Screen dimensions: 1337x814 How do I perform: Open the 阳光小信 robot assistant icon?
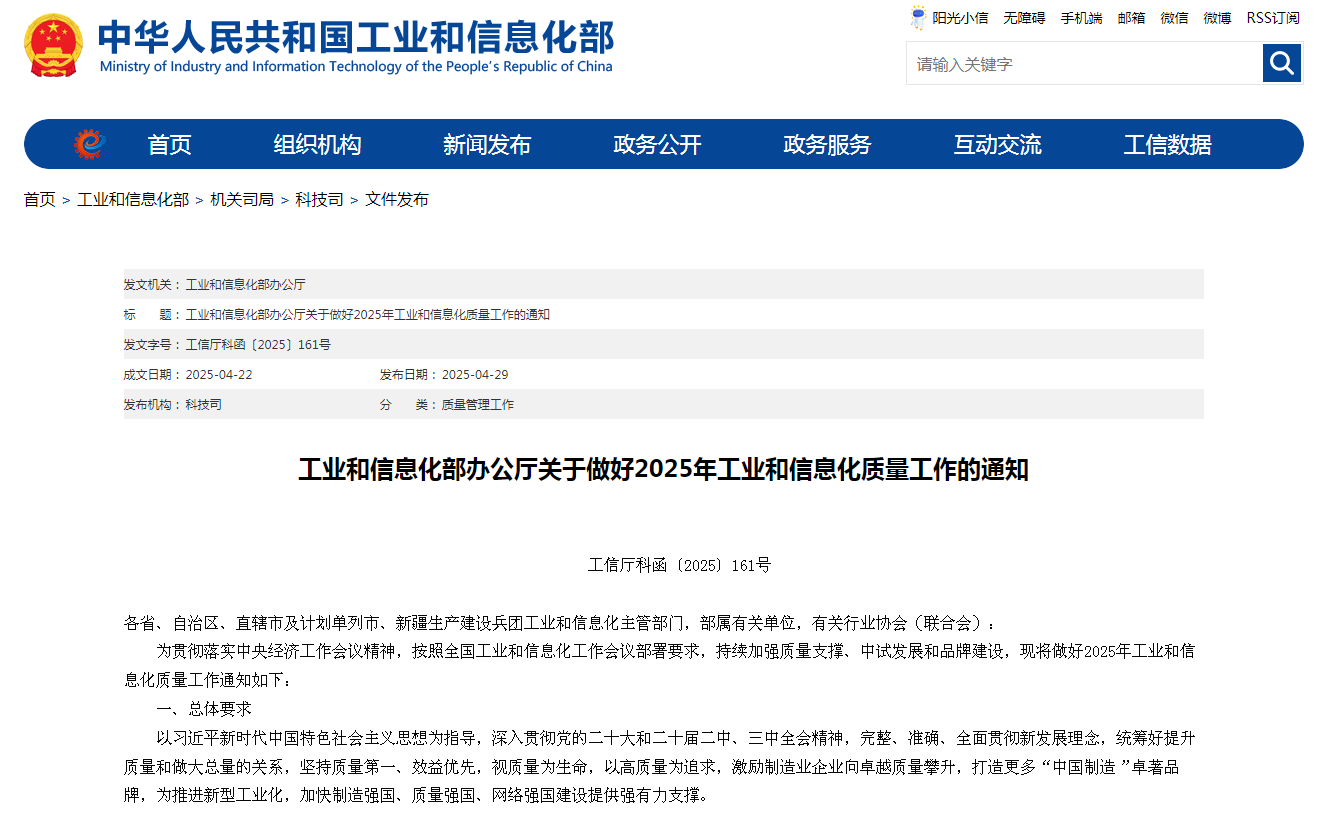point(918,17)
